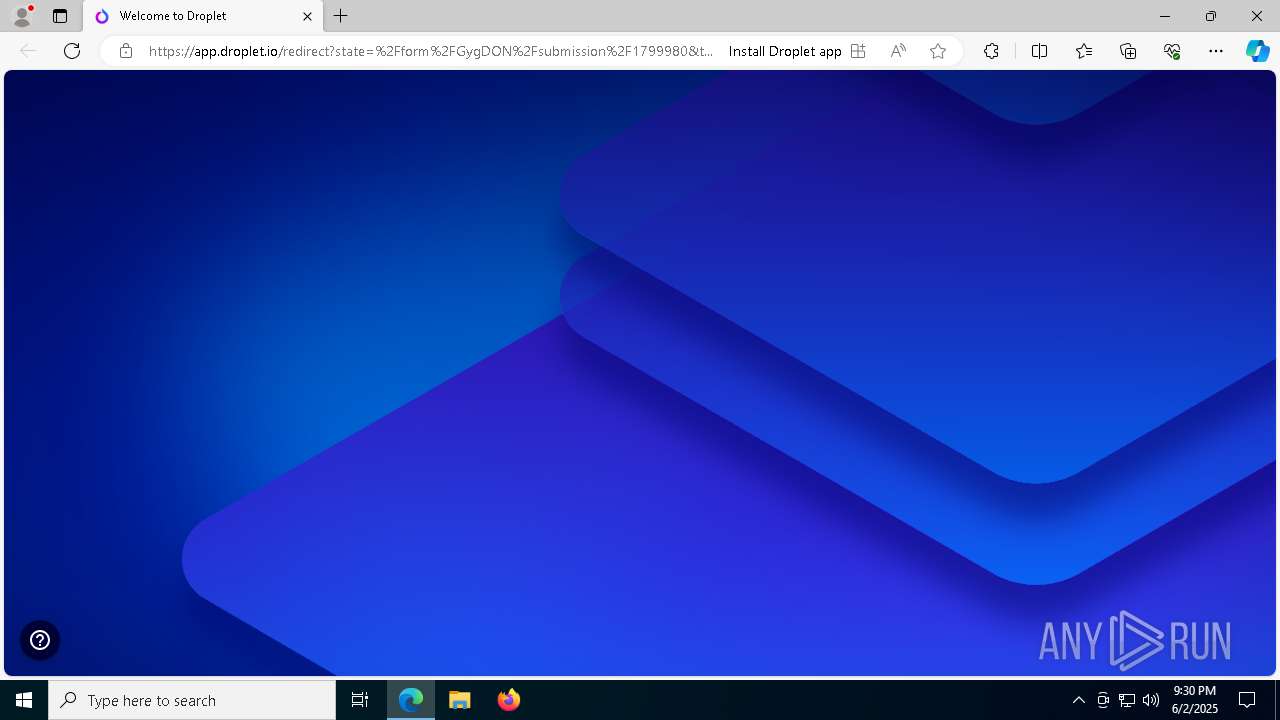Click the browser back arrow
The width and height of the screenshot is (1280, 720).
tap(28, 51)
